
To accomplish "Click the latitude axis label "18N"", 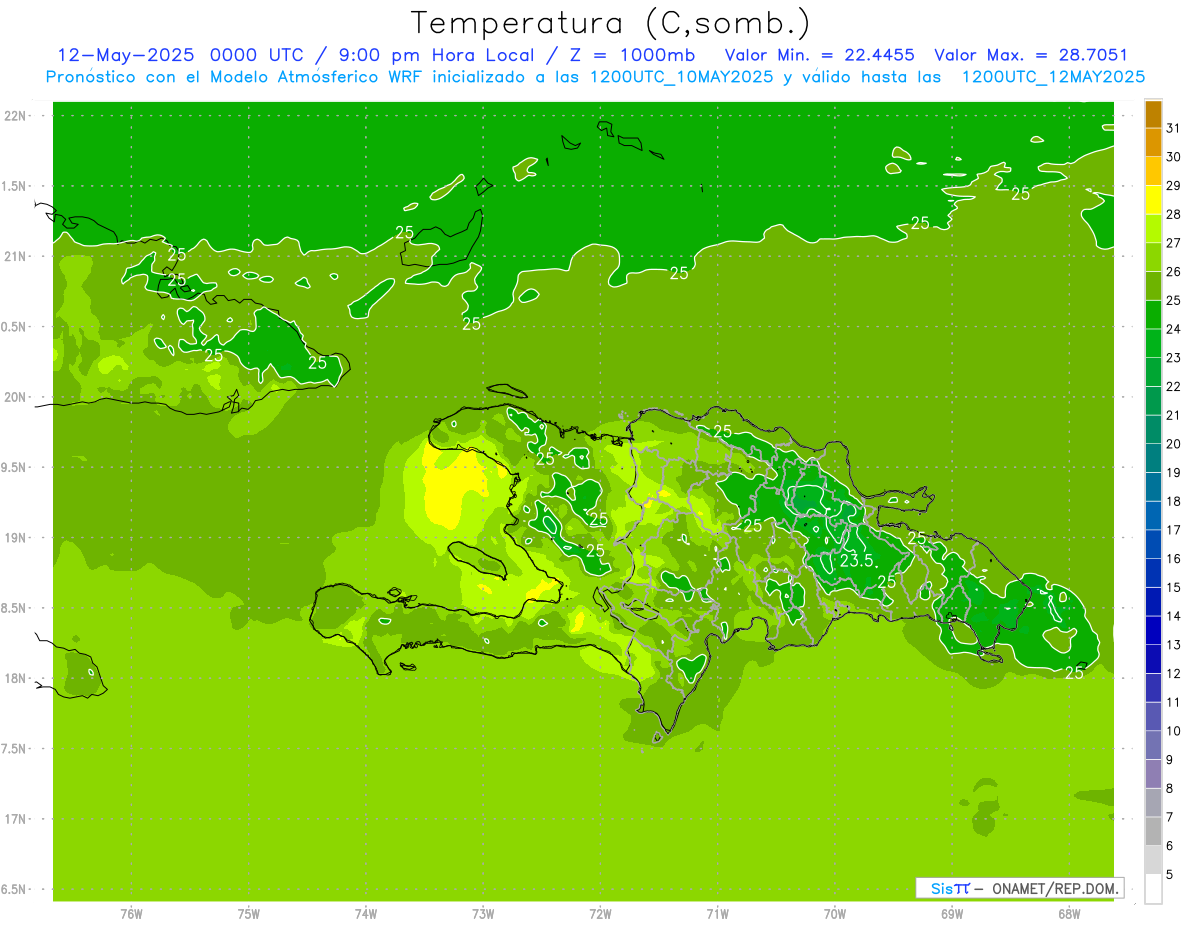I will point(16,679).
